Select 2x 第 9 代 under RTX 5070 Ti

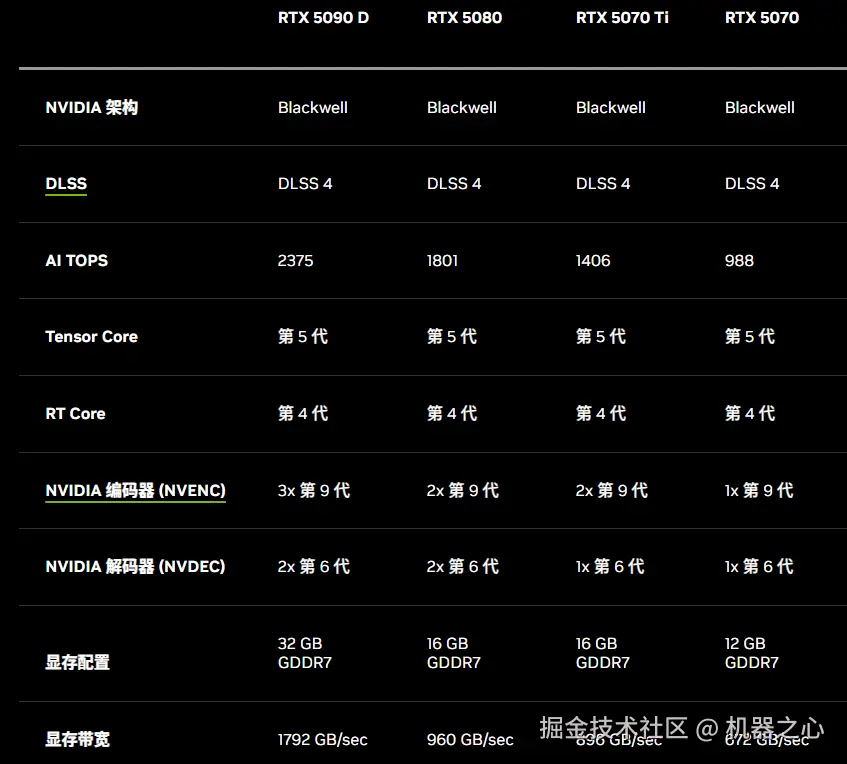(x=612, y=491)
